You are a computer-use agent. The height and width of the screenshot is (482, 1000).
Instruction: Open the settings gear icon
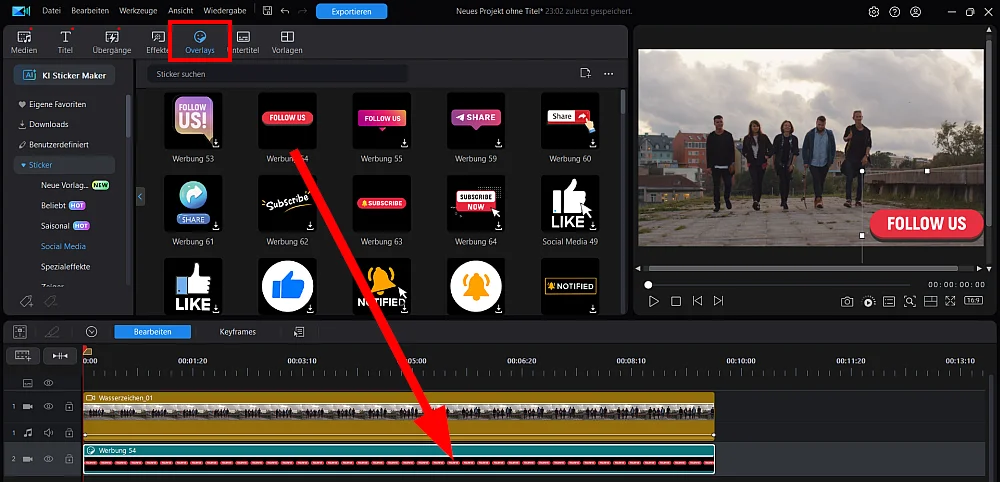tap(874, 11)
